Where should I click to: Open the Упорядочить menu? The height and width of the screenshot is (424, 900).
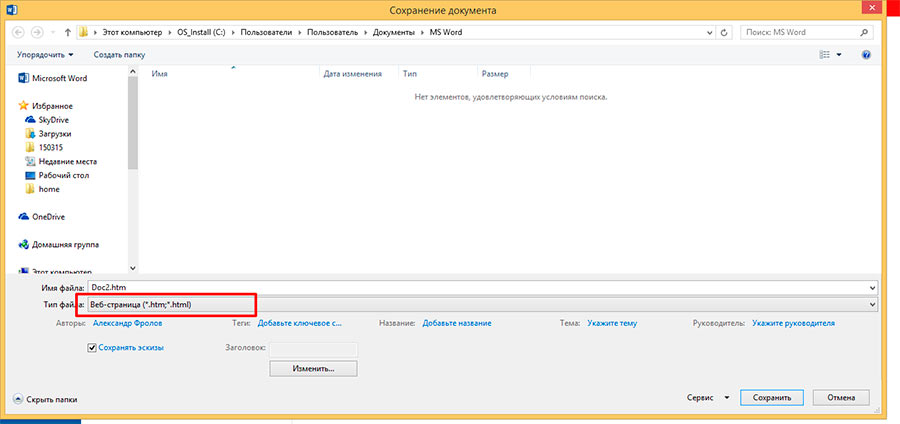tap(45, 55)
